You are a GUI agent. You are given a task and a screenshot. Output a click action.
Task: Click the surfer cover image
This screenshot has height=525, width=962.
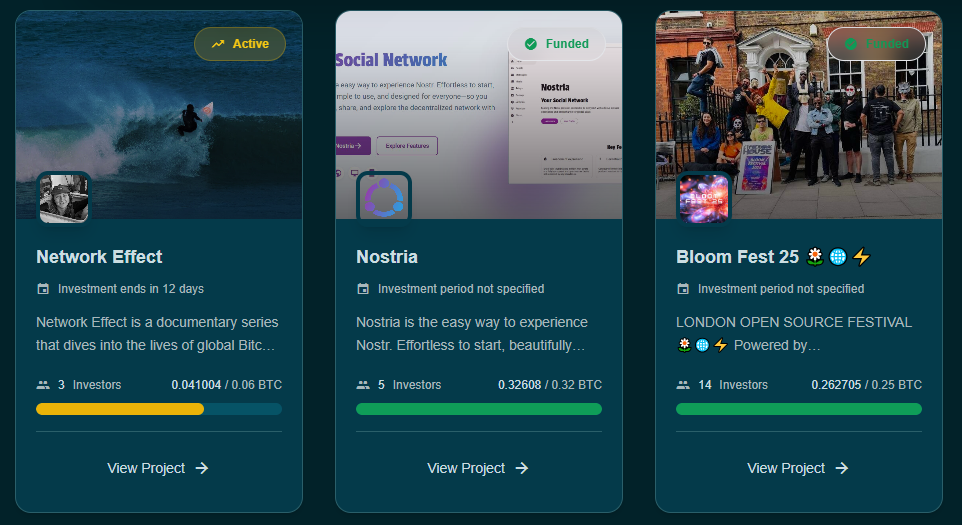[159, 115]
